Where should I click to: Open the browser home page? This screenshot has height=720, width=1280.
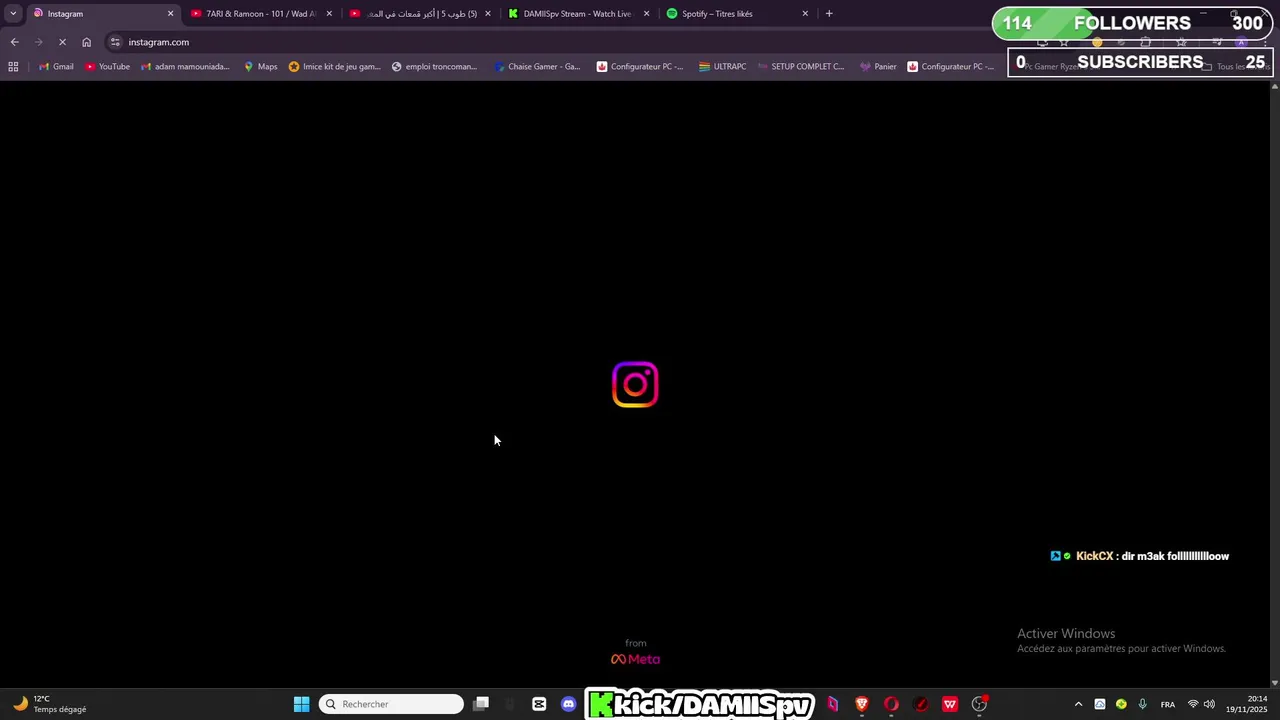click(87, 42)
